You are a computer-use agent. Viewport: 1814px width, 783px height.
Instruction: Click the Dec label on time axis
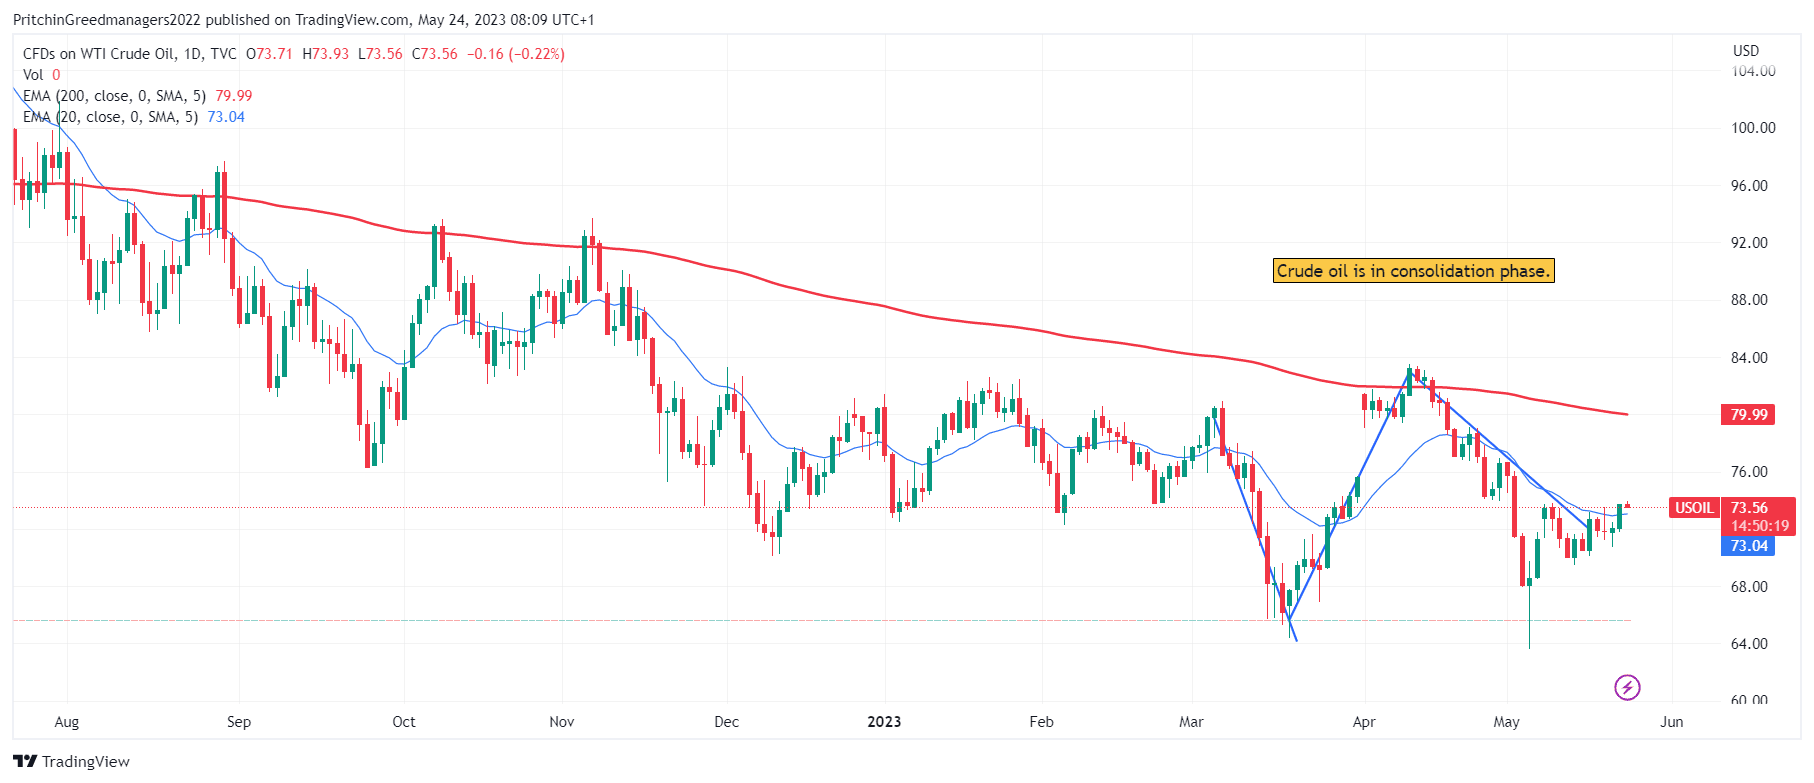click(x=727, y=721)
